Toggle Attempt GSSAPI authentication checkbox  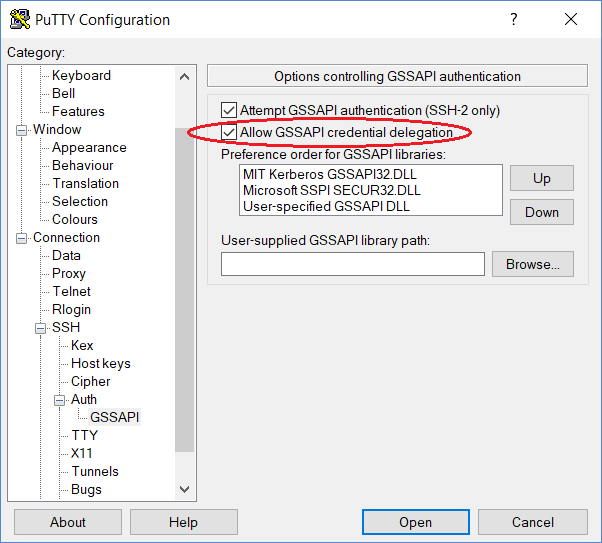pyautogui.click(x=229, y=110)
